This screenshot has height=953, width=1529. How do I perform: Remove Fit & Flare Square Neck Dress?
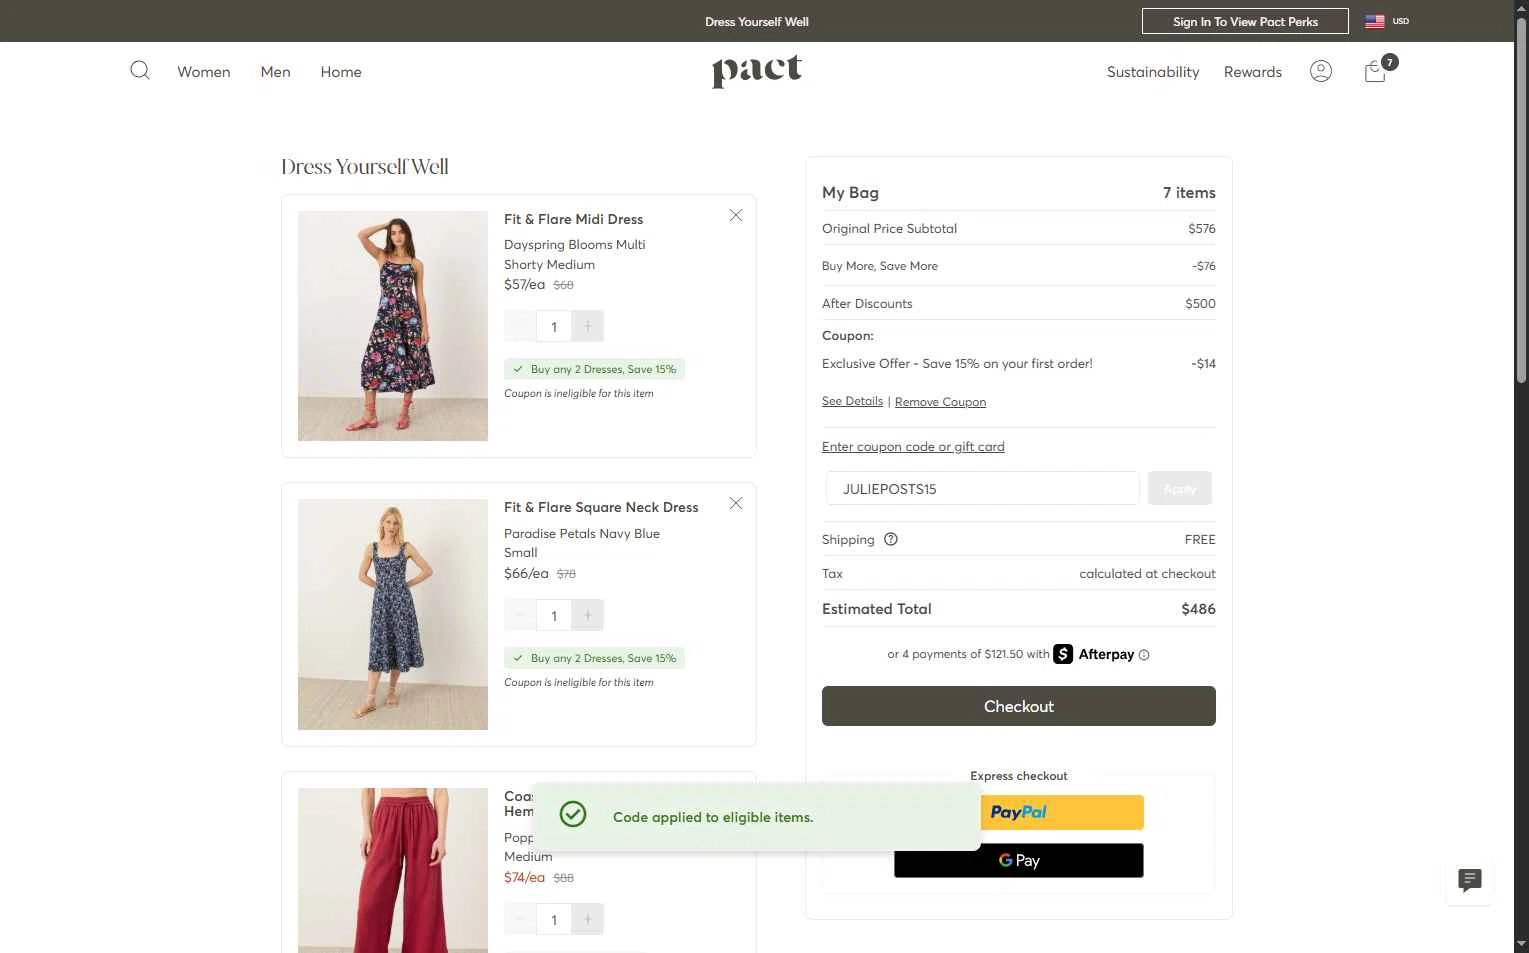click(x=736, y=504)
